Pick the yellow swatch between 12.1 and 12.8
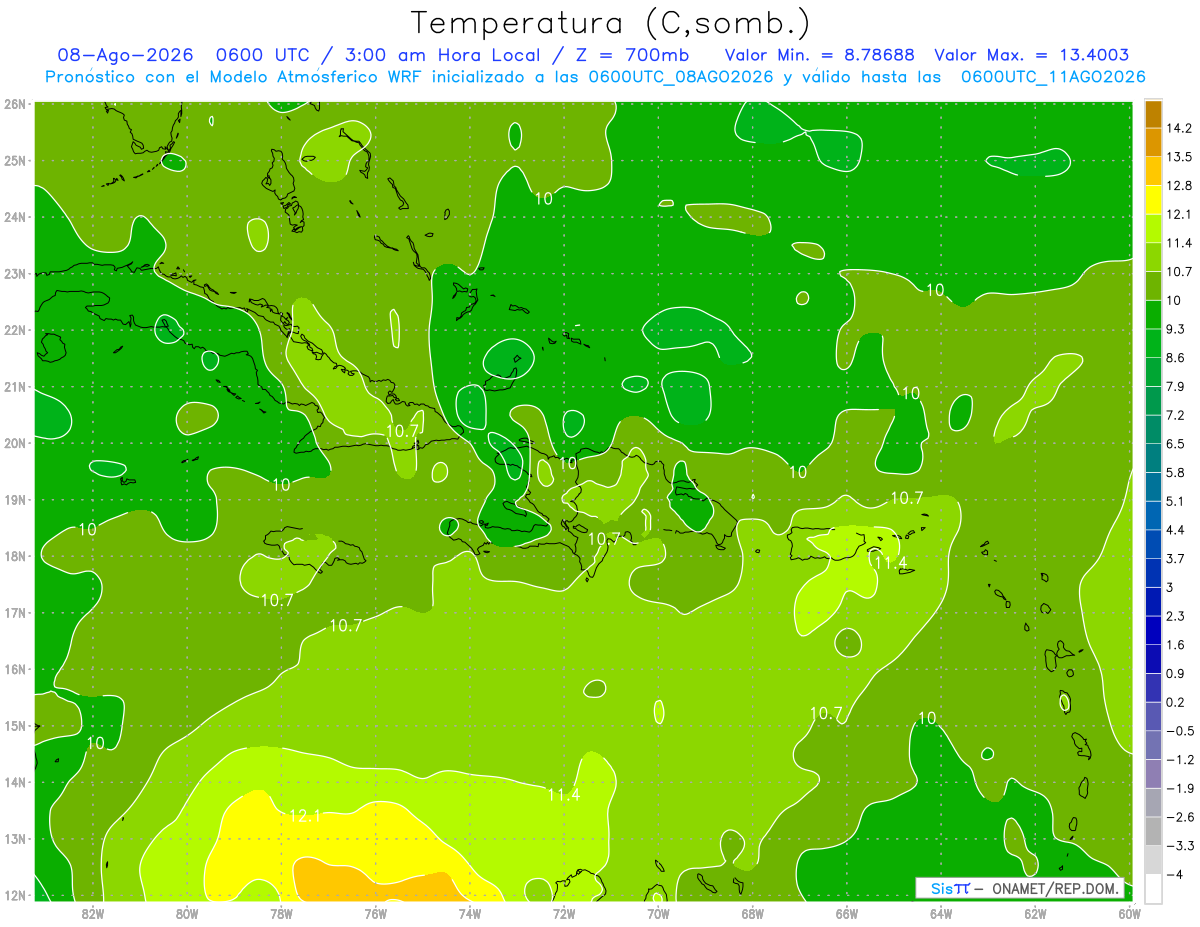The height and width of the screenshot is (927, 1200). [1153, 200]
